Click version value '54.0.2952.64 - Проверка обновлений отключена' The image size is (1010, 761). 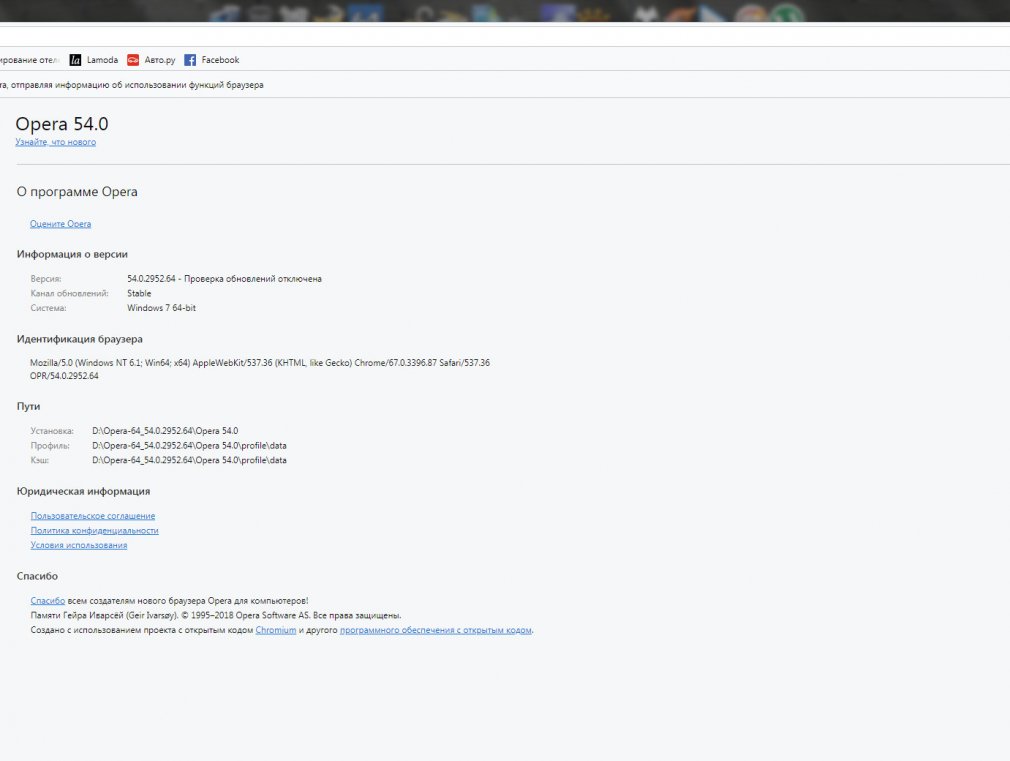pos(224,279)
